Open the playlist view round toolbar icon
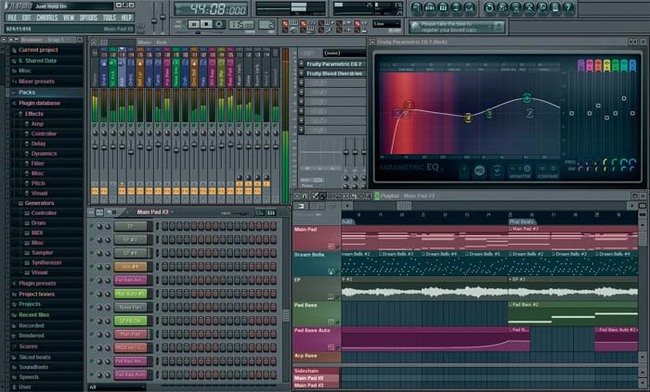Screen dimensions: 650x392 tap(417, 7)
